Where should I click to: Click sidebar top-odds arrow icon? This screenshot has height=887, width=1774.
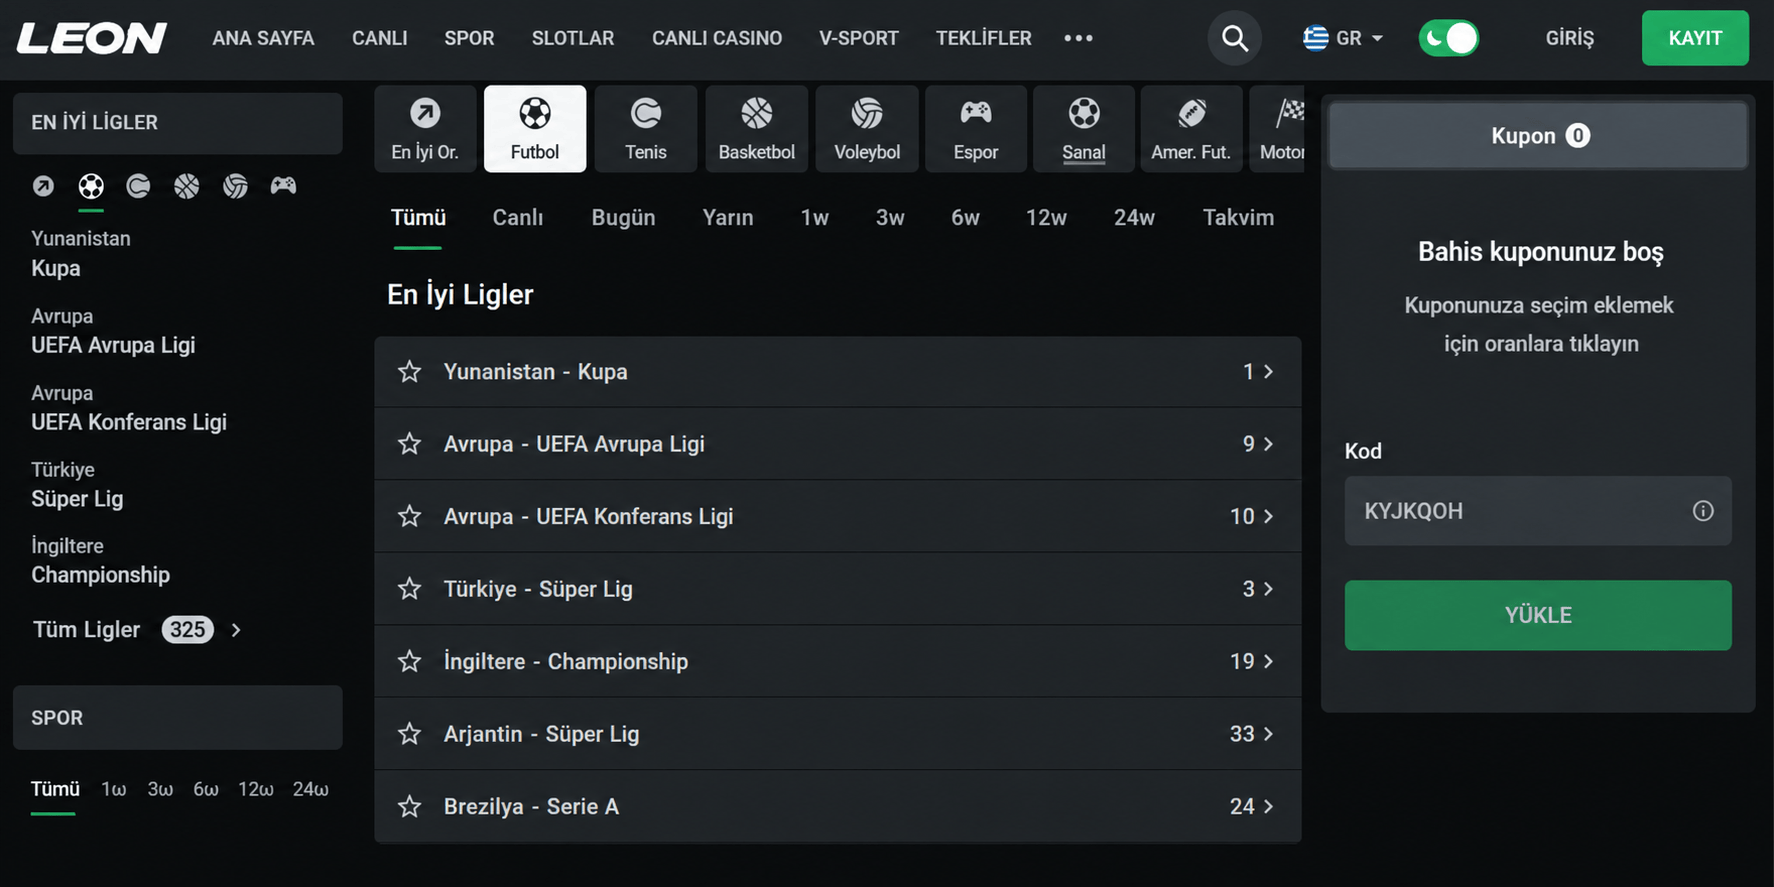click(43, 186)
